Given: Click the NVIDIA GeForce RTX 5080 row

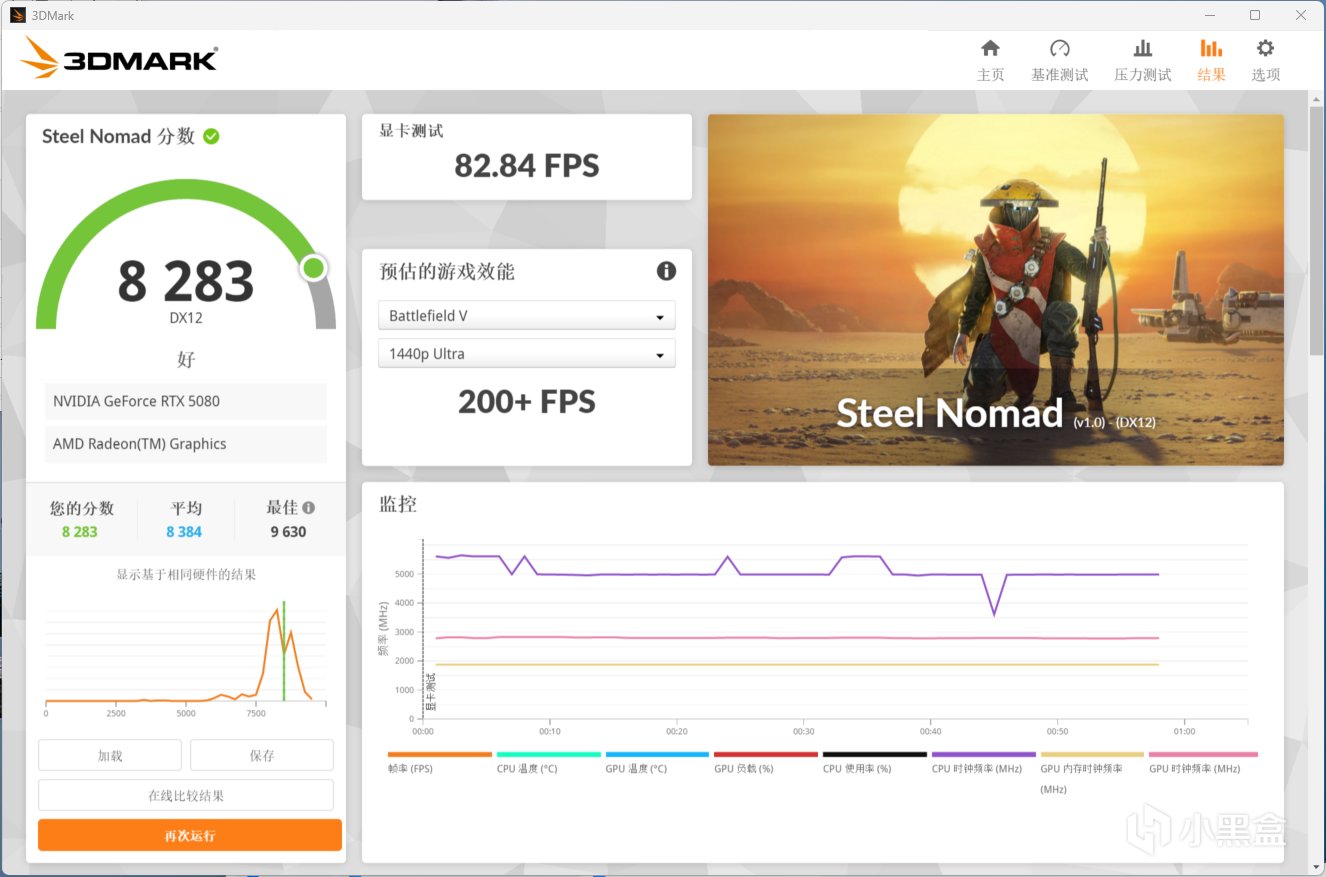Looking at the screenshot, I should click(186, 401).
